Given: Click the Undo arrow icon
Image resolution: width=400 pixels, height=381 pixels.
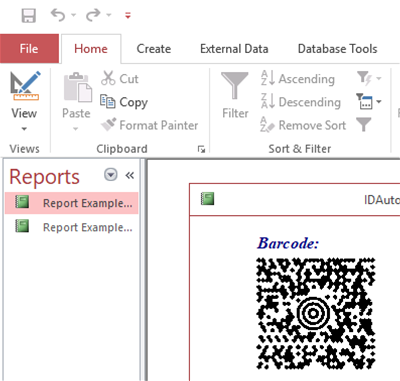Looking at the screenshot, I should pos(58,15).
